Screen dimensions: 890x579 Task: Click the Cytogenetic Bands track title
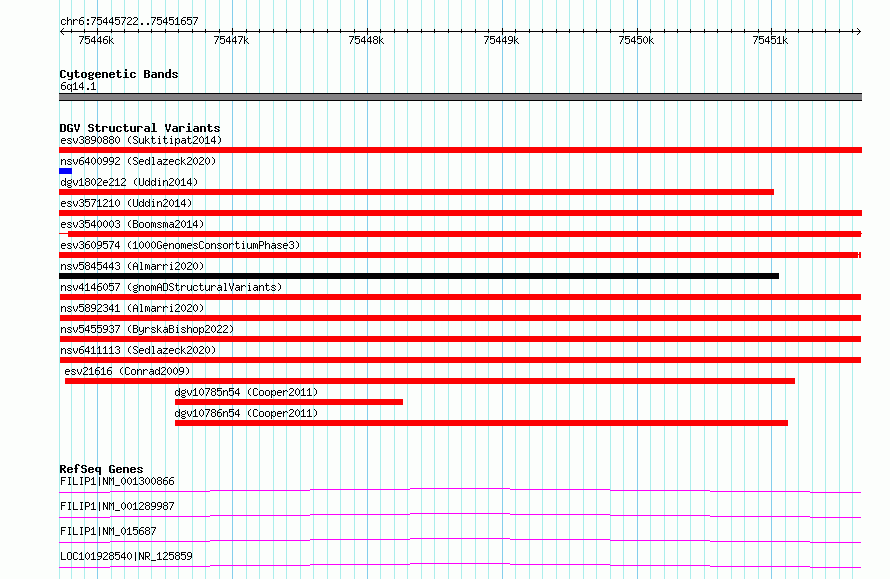point(119,74)
